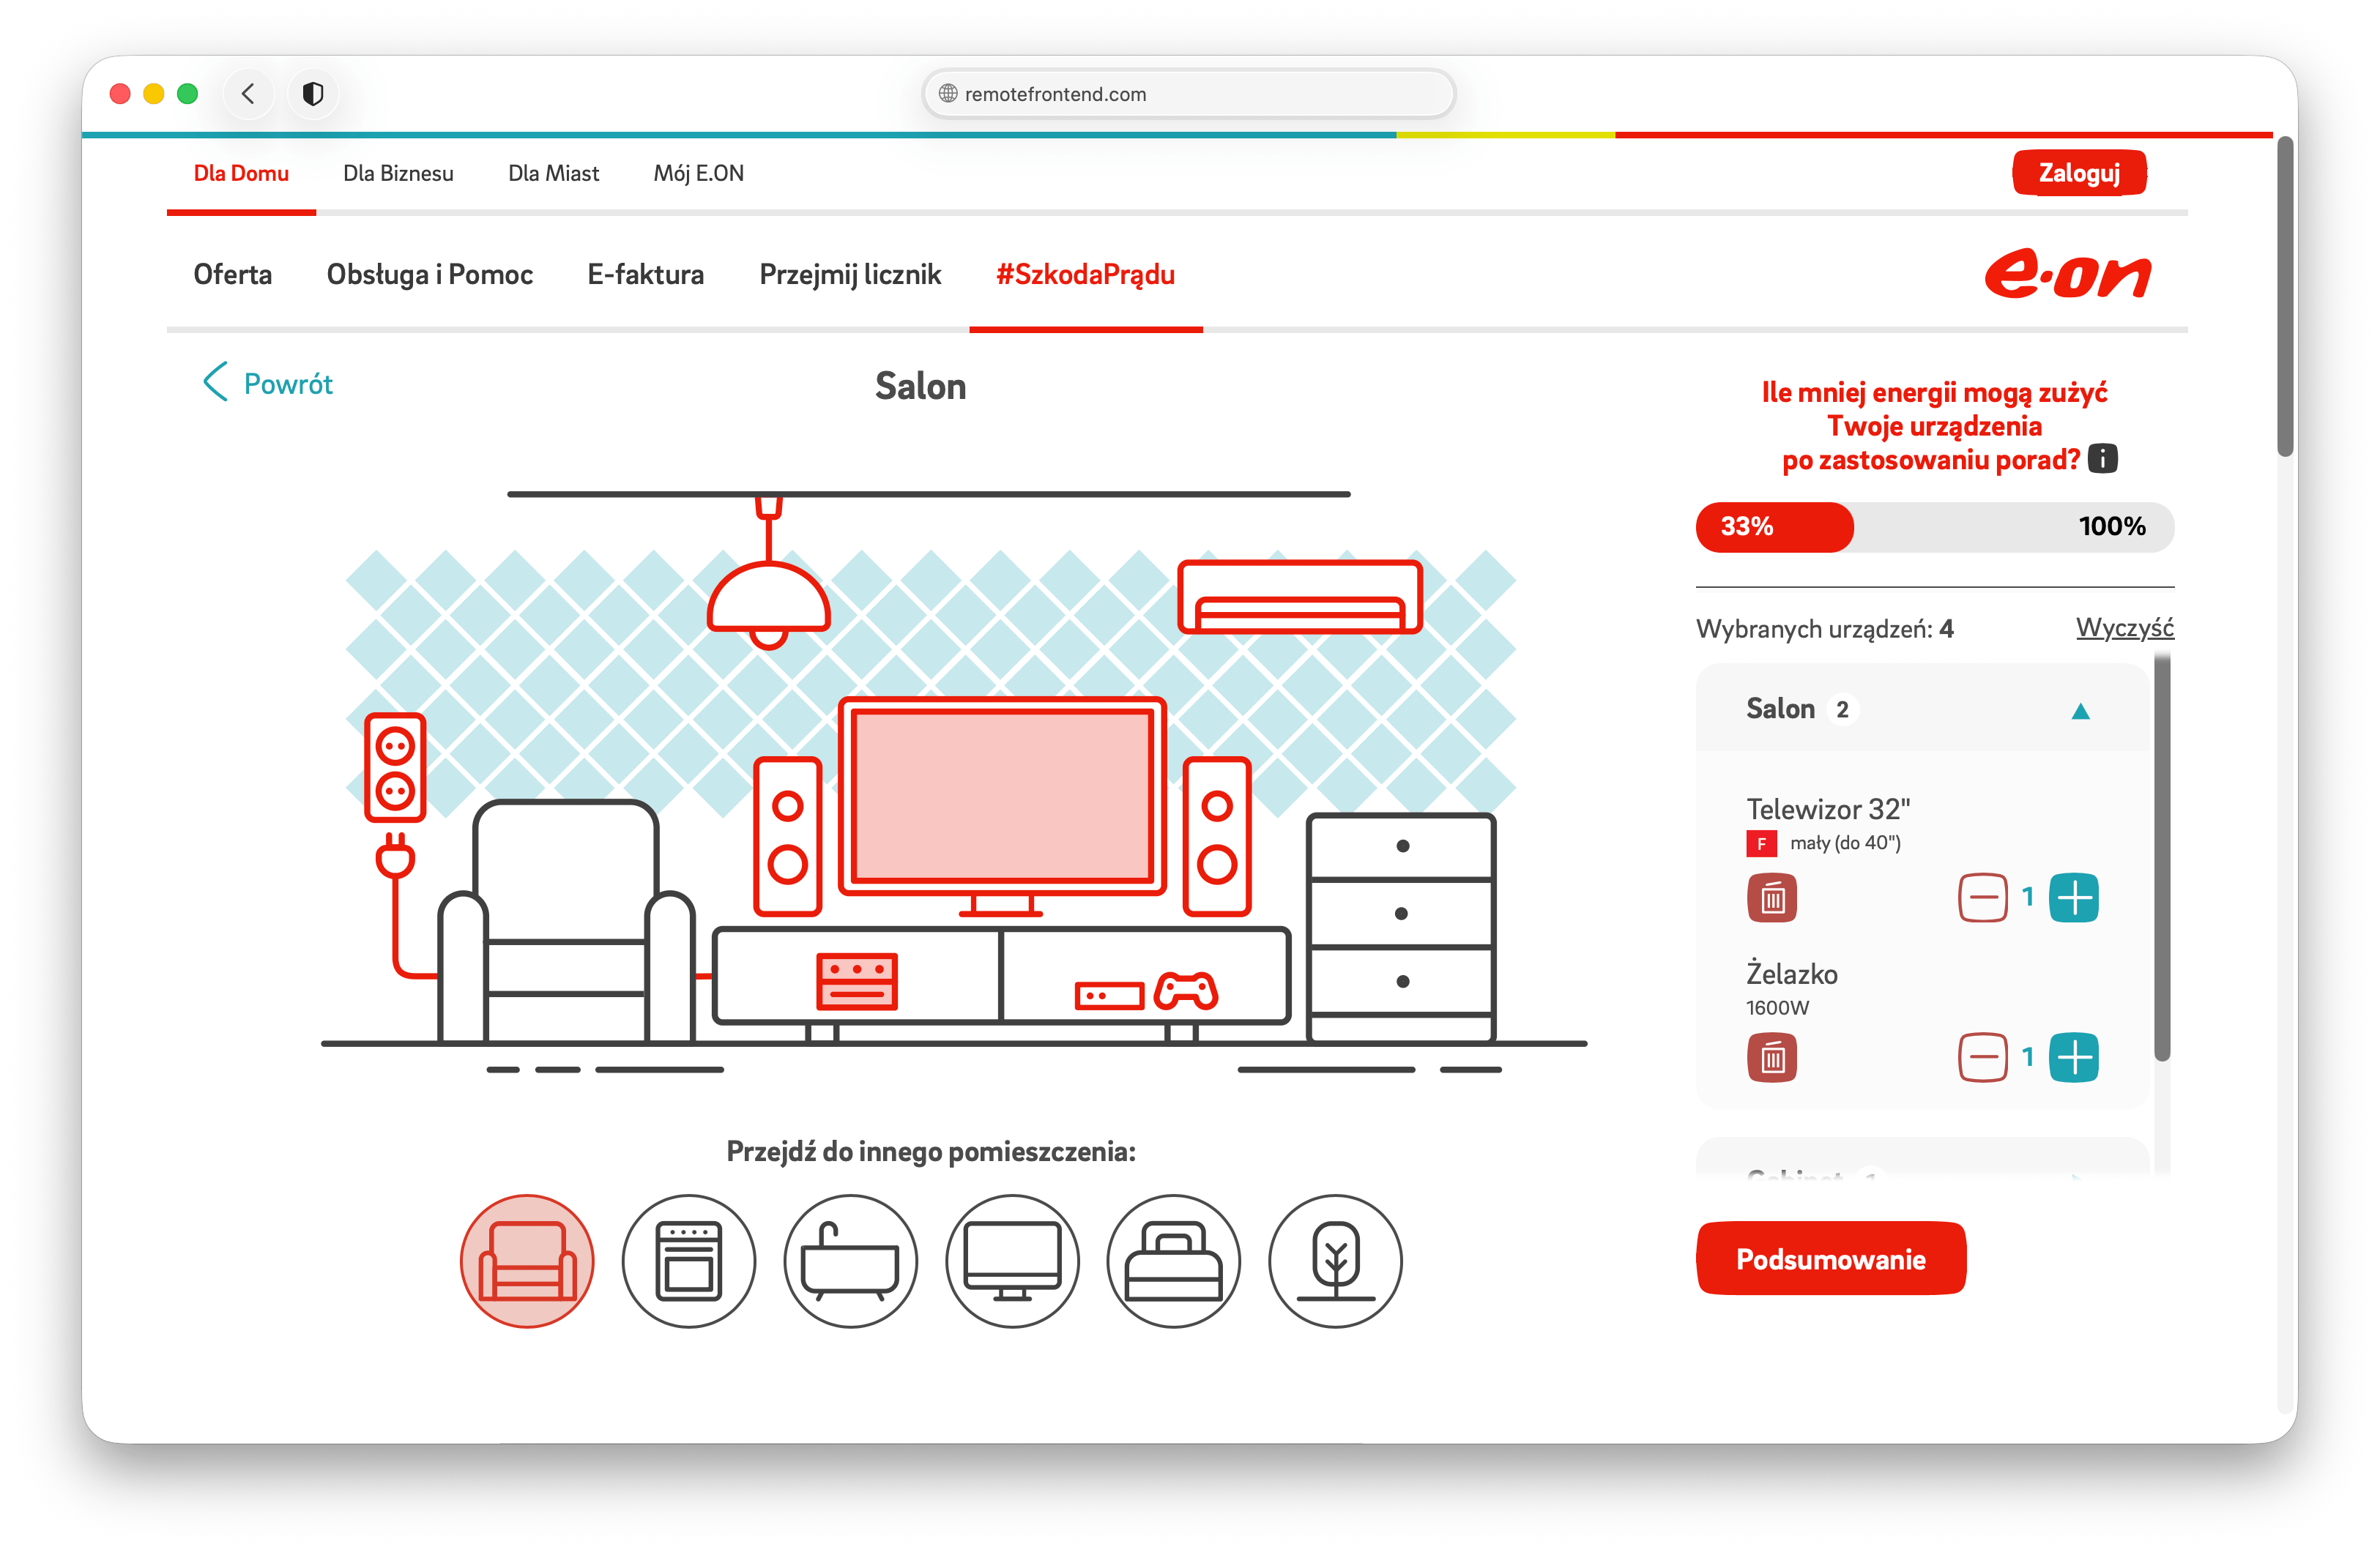Viewport: 2380px width, 1552px height.
Task: Click the television in the Salon illustration
Action: click(x=1002, y=805)
